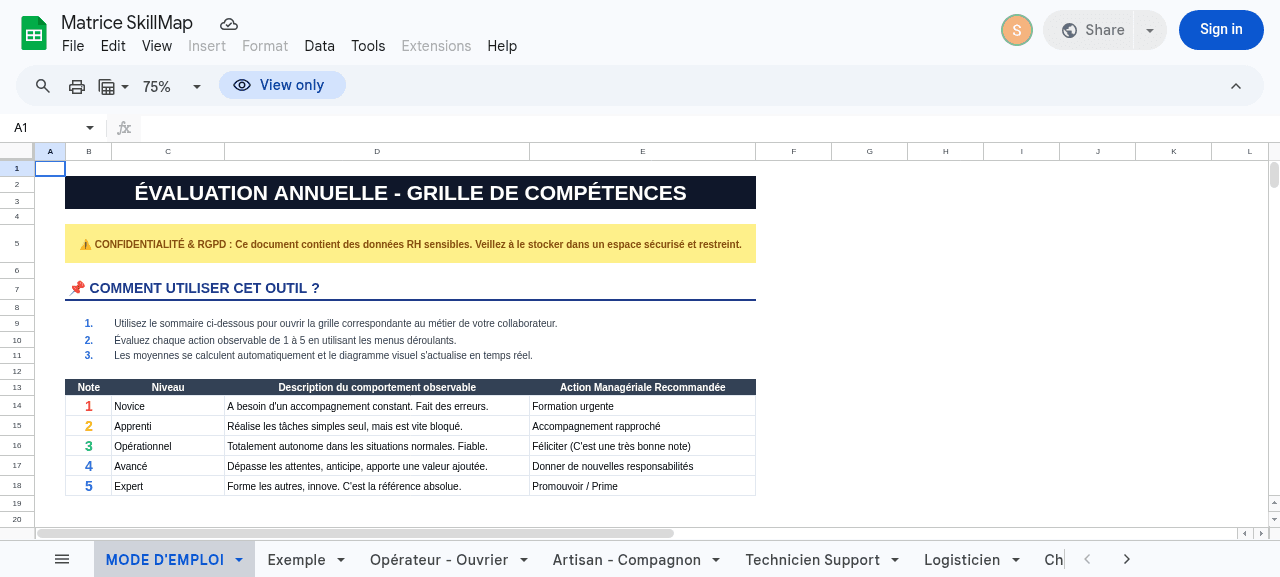Open the Name box A1 dropdown
Image resolution: width=1280 pixels, height=577 pixels.
[90, 128]
